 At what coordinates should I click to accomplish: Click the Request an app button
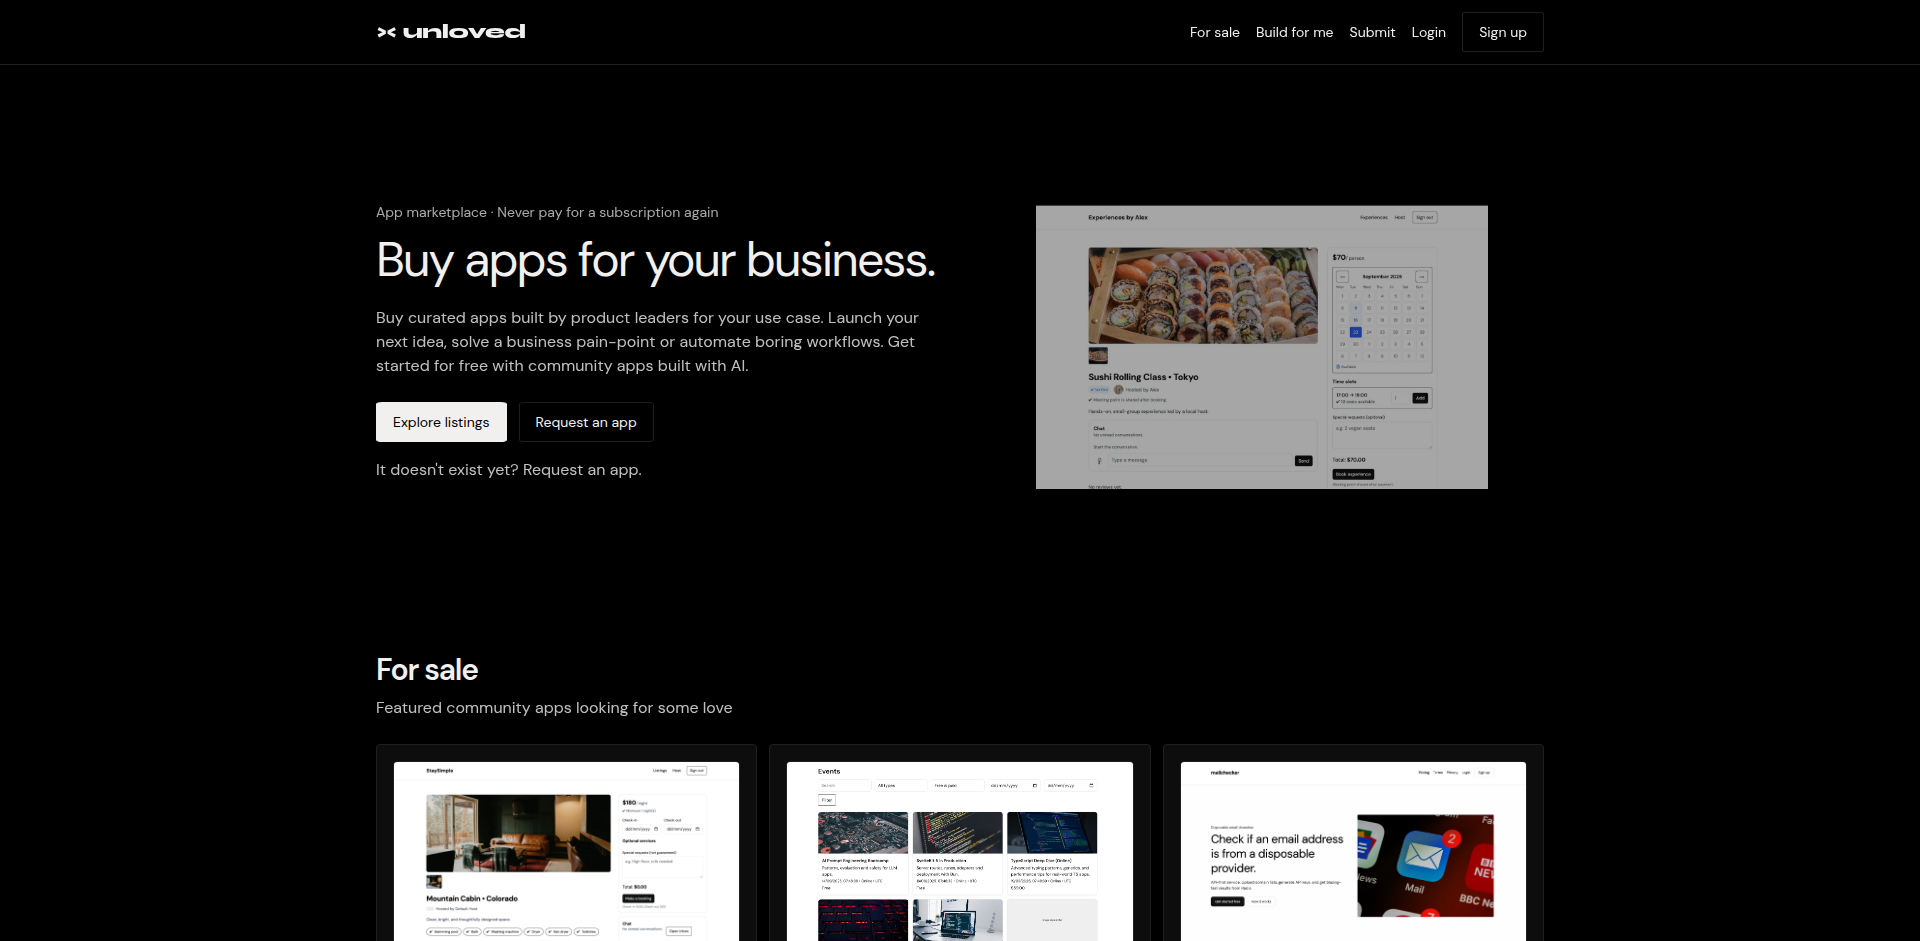[x=586, y=422]
